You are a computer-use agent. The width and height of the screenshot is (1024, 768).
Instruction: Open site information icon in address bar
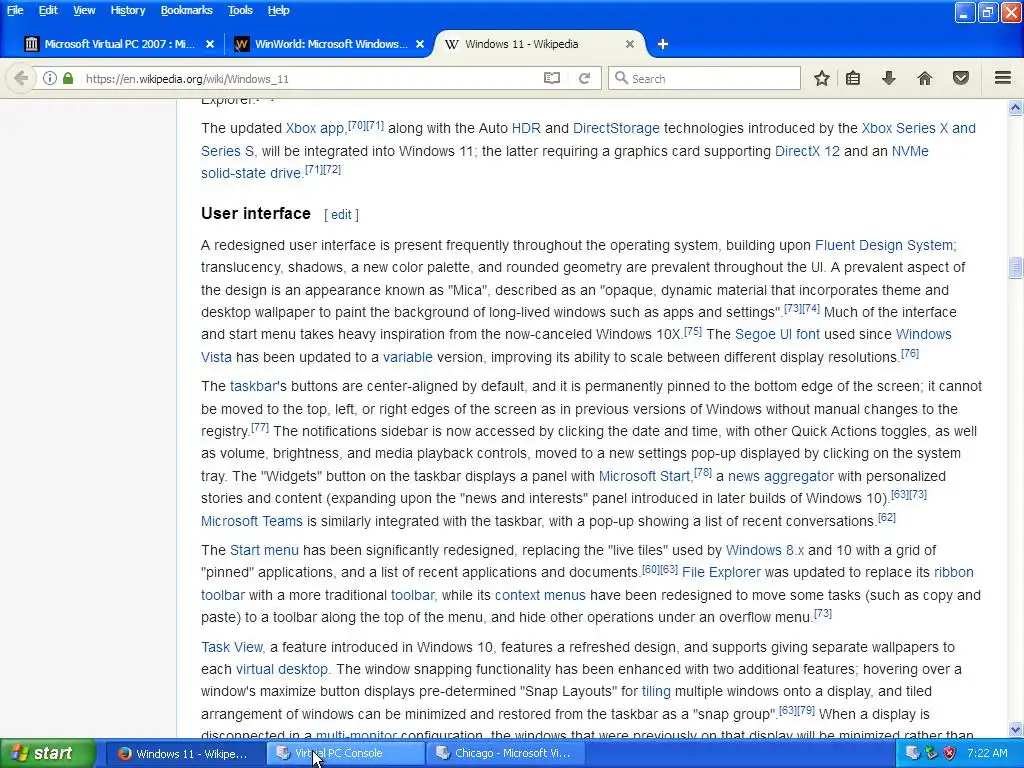(x=50, y=78)
